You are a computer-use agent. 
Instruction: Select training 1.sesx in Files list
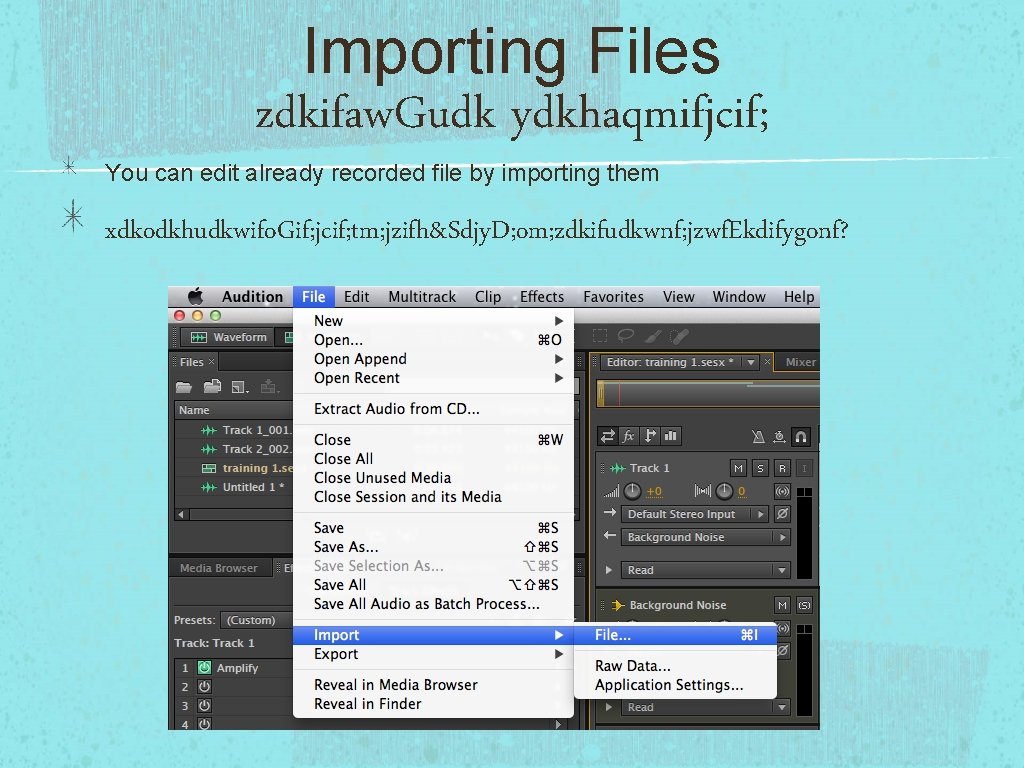coord(234,468)
